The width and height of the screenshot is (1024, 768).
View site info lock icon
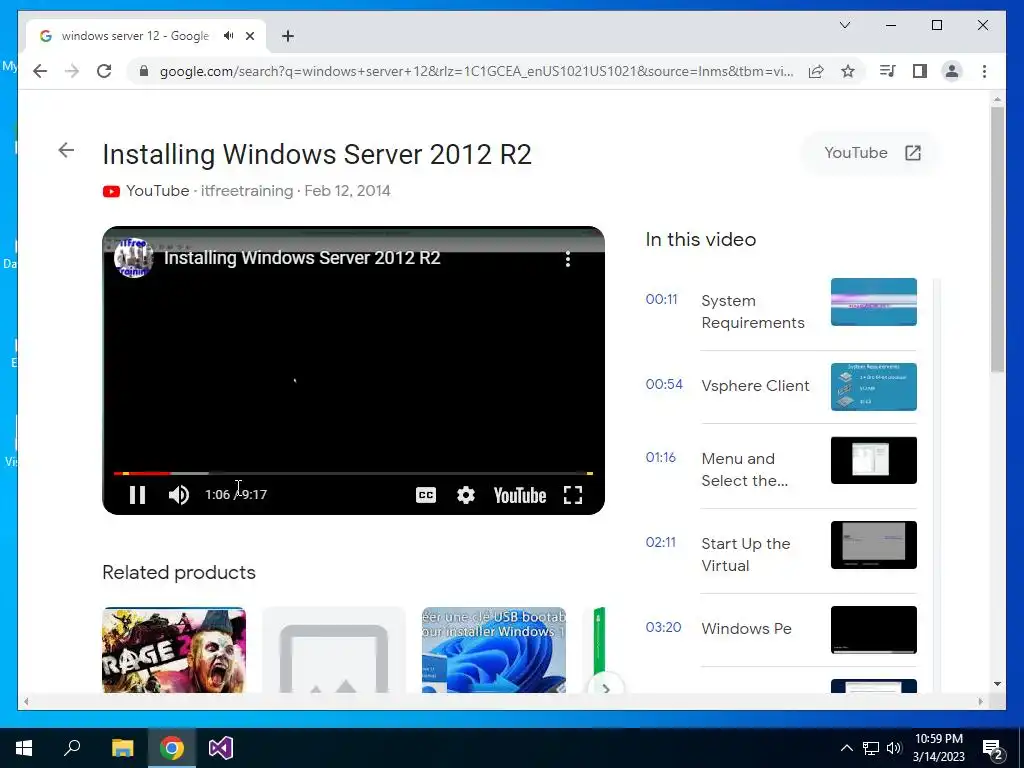[x=144, y=71]
